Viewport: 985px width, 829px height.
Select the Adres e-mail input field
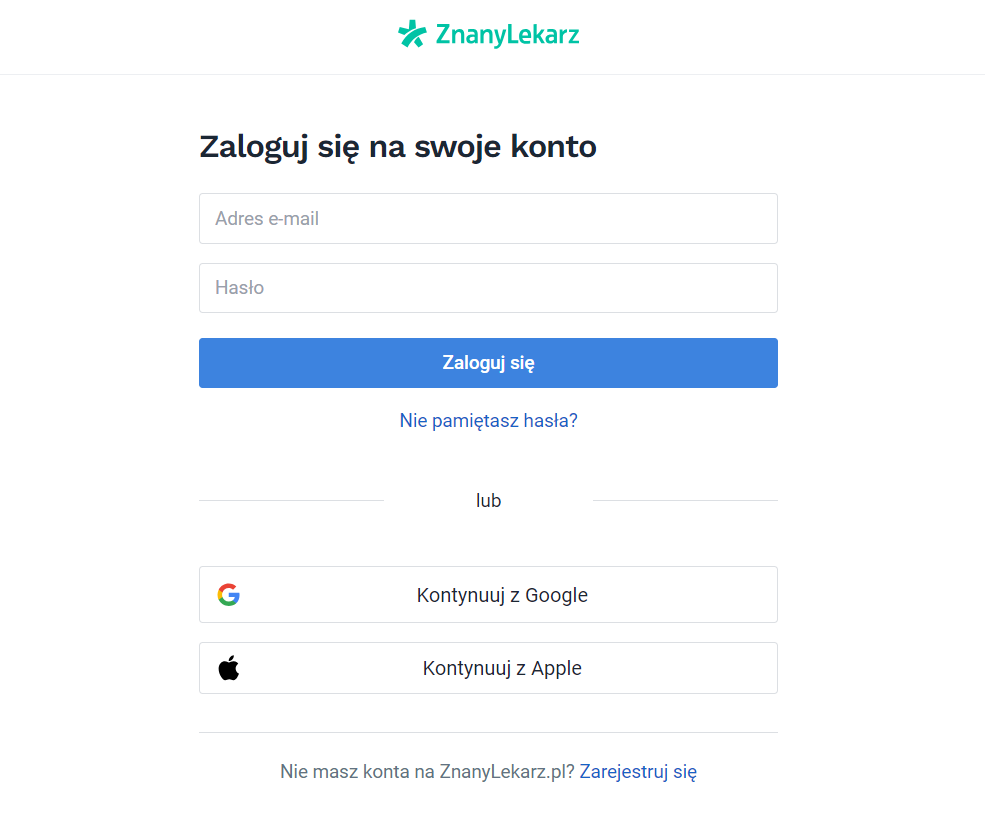point(488,218)
